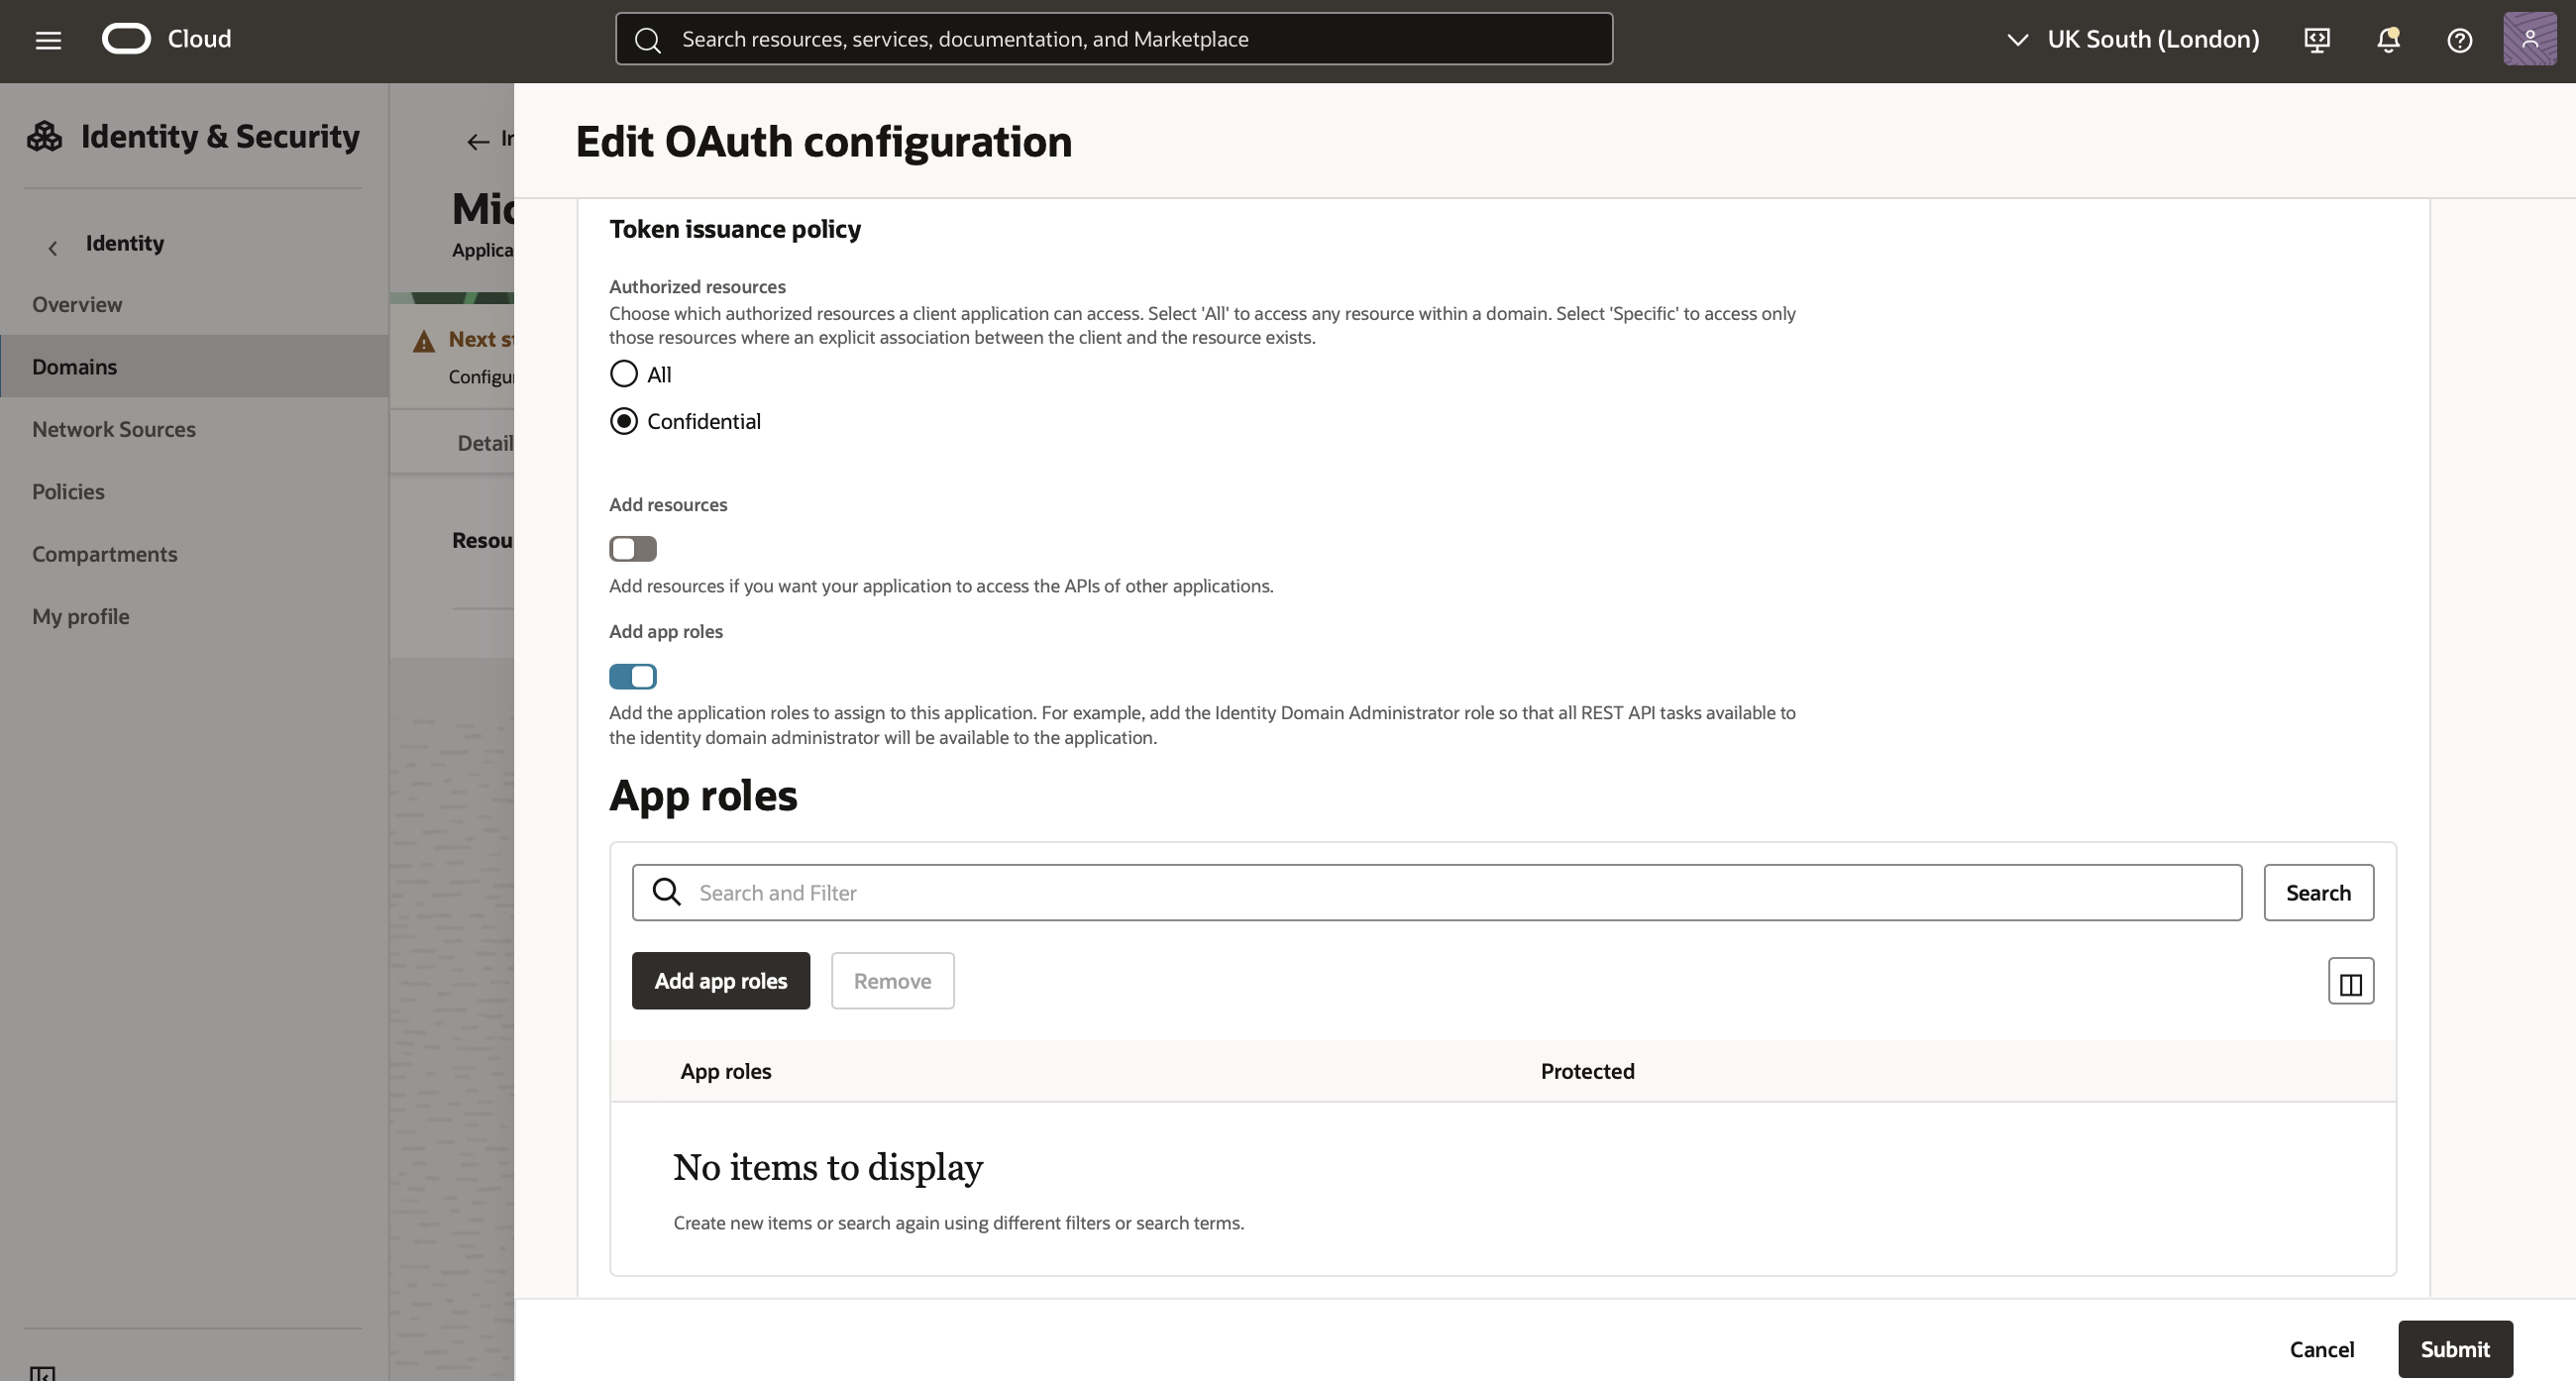Enable the Add resources toggle
Viewport: 2576px width, 1381px height.
coord(633,548)
